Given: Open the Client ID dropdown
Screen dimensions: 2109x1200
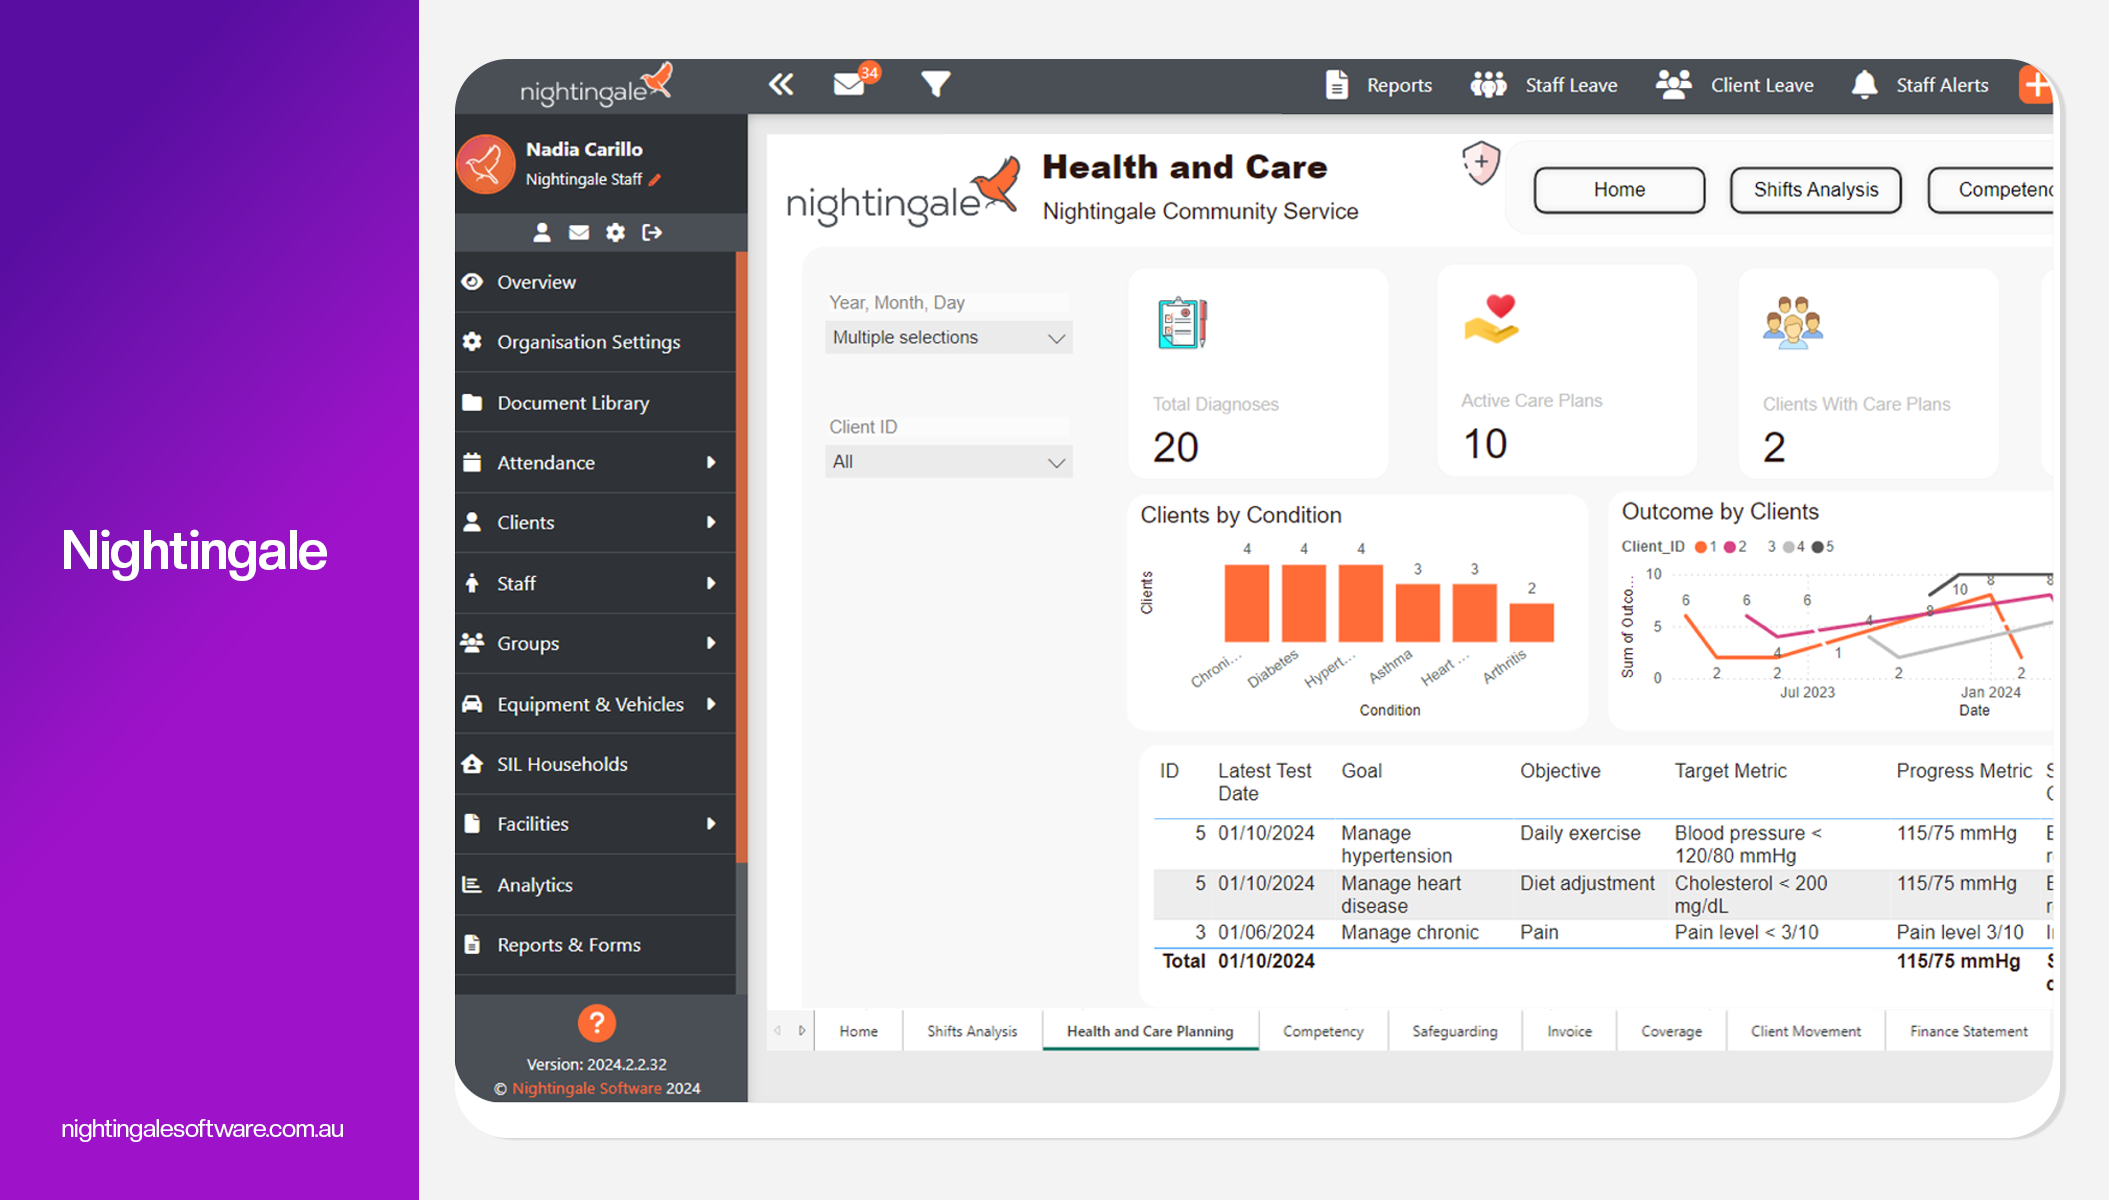Looking at the screenshot, I should [x=948, y=462].
